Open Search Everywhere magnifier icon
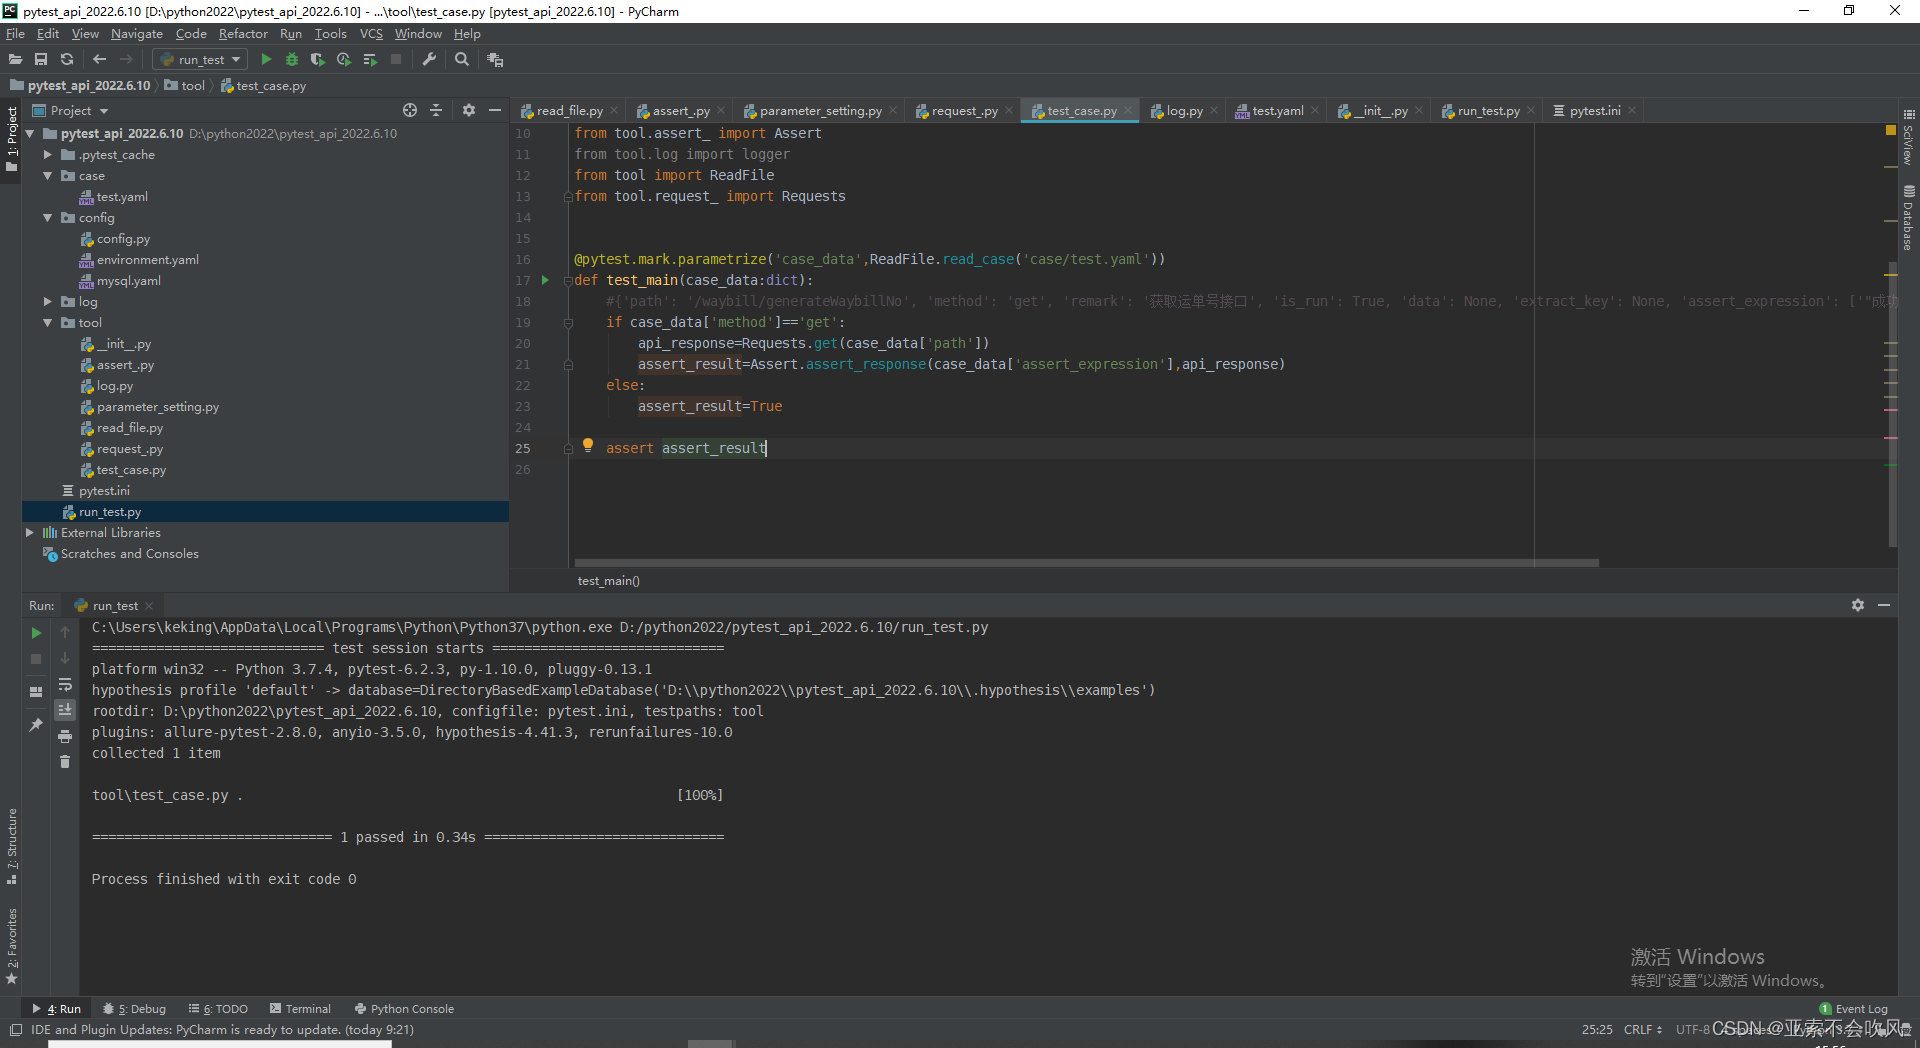Viewport: 1920px width, 1048px height. pos(462,60)
